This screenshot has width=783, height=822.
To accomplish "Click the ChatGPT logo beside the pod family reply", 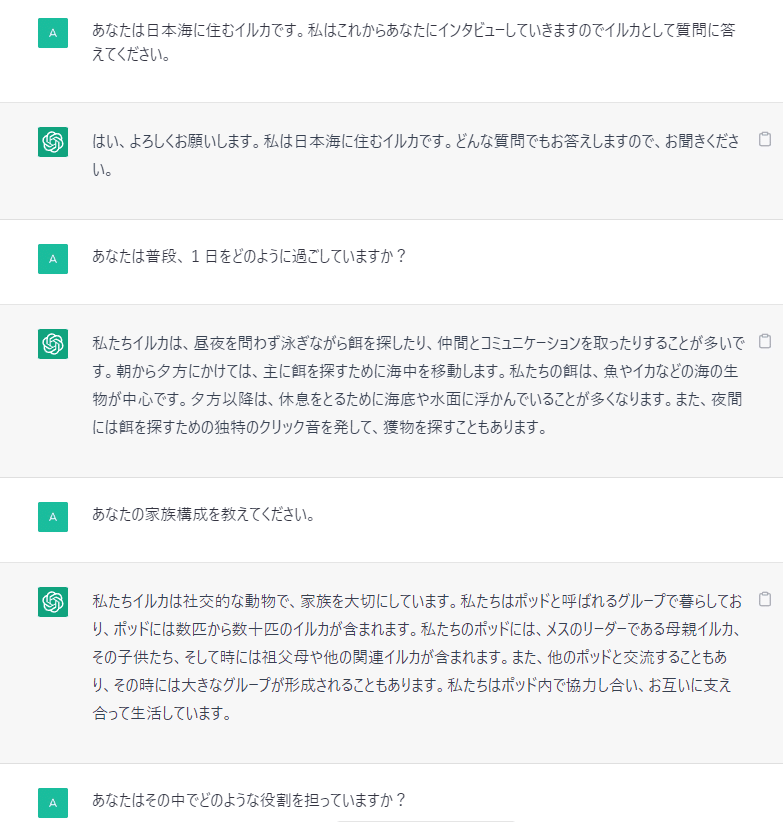I will tap(53, 602).
